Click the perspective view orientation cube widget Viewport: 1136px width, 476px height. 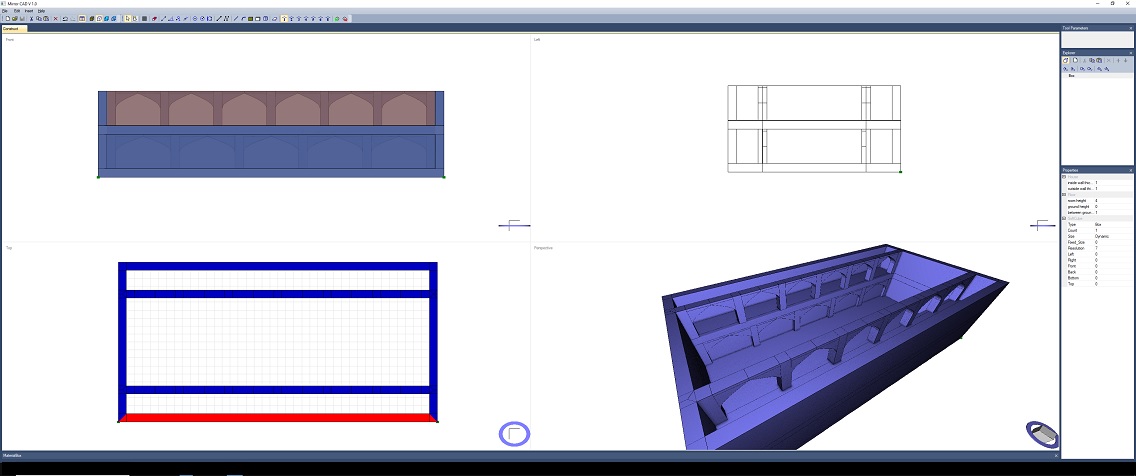pyautogui.click(x=1043, y=434)
